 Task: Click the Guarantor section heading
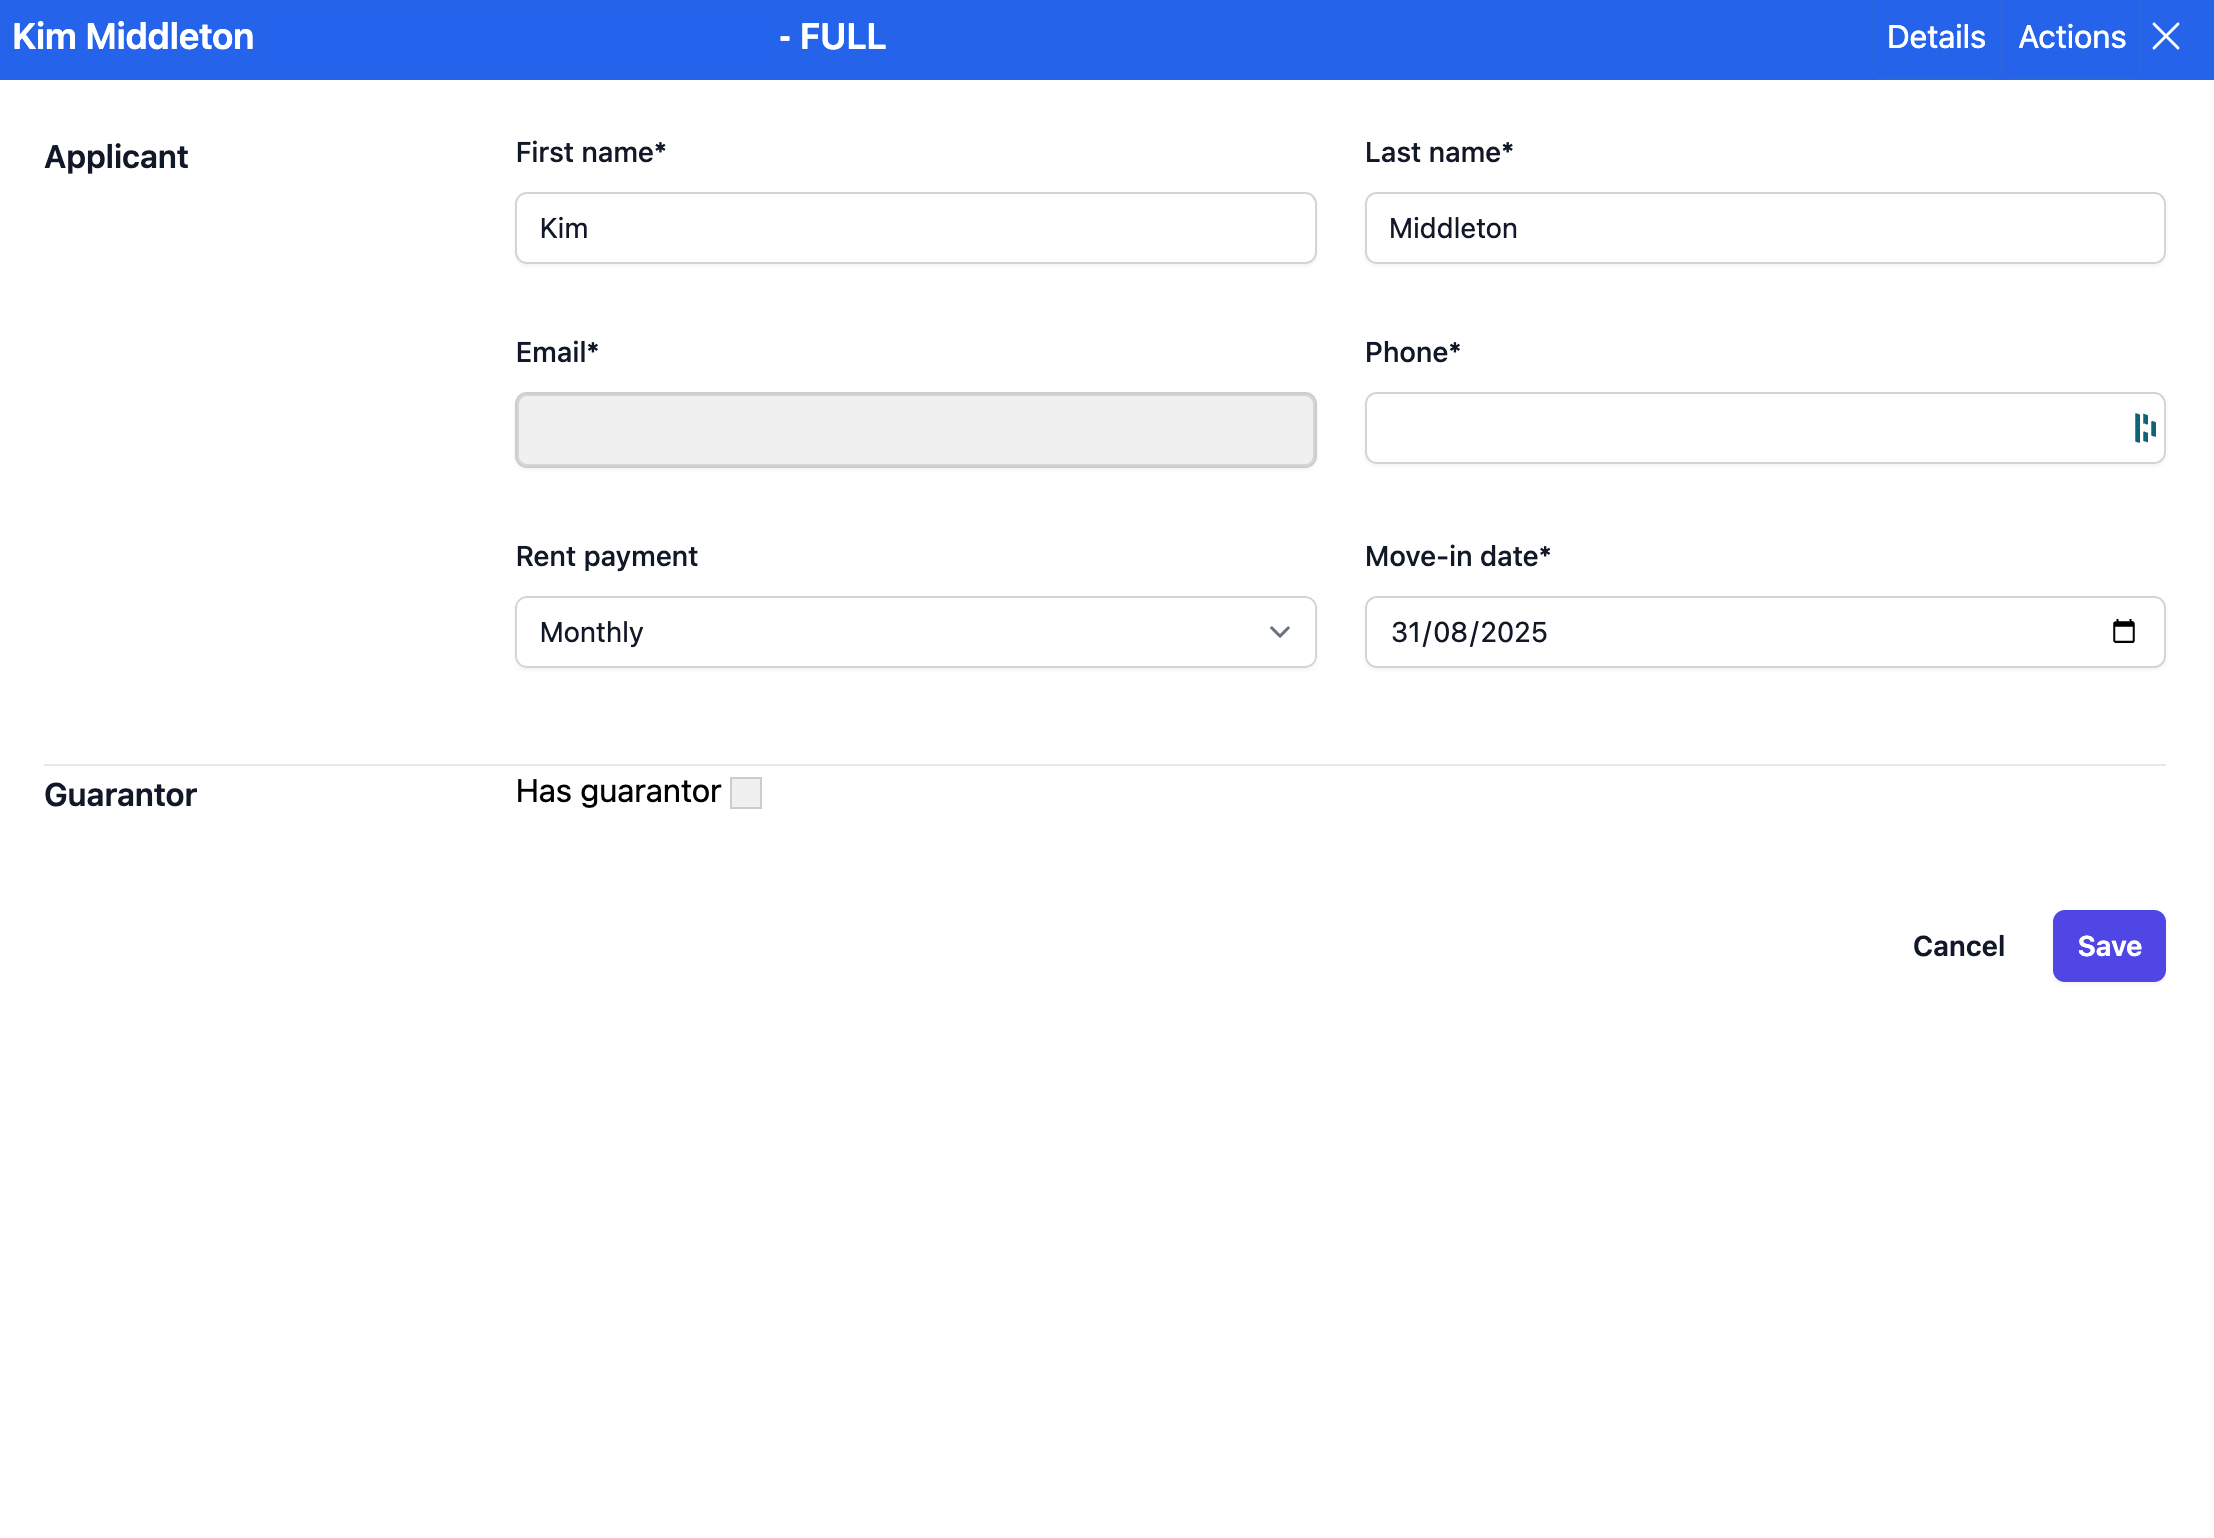(120, 795)
